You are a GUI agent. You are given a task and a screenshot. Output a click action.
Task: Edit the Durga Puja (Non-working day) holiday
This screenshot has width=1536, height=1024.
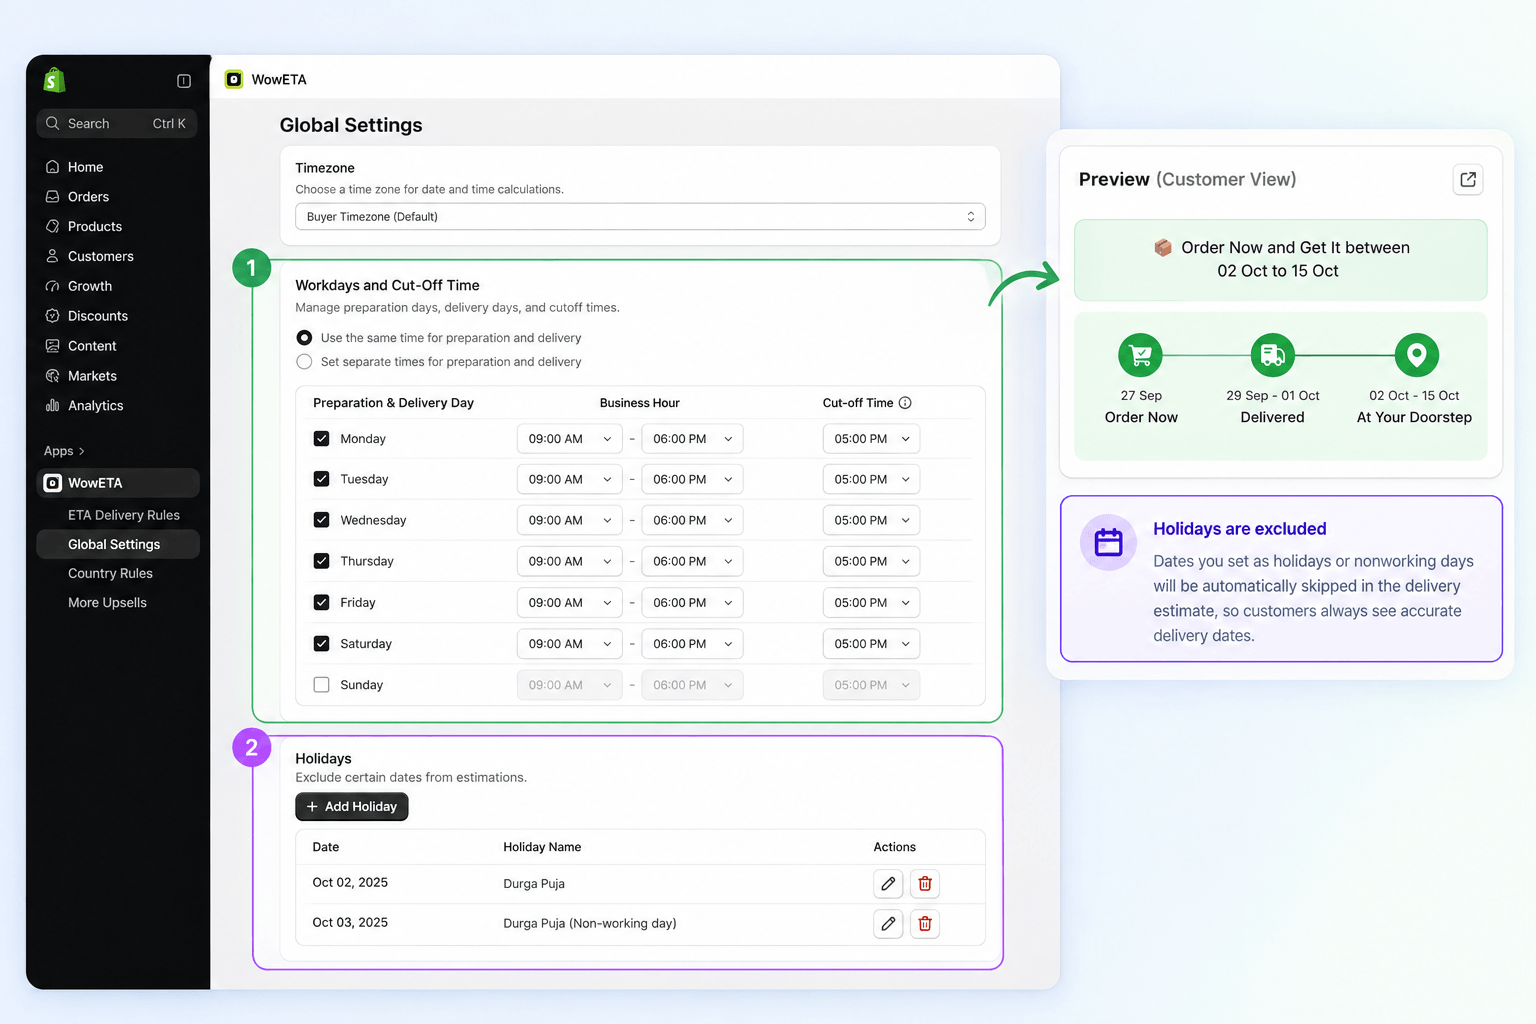point(888,924)
